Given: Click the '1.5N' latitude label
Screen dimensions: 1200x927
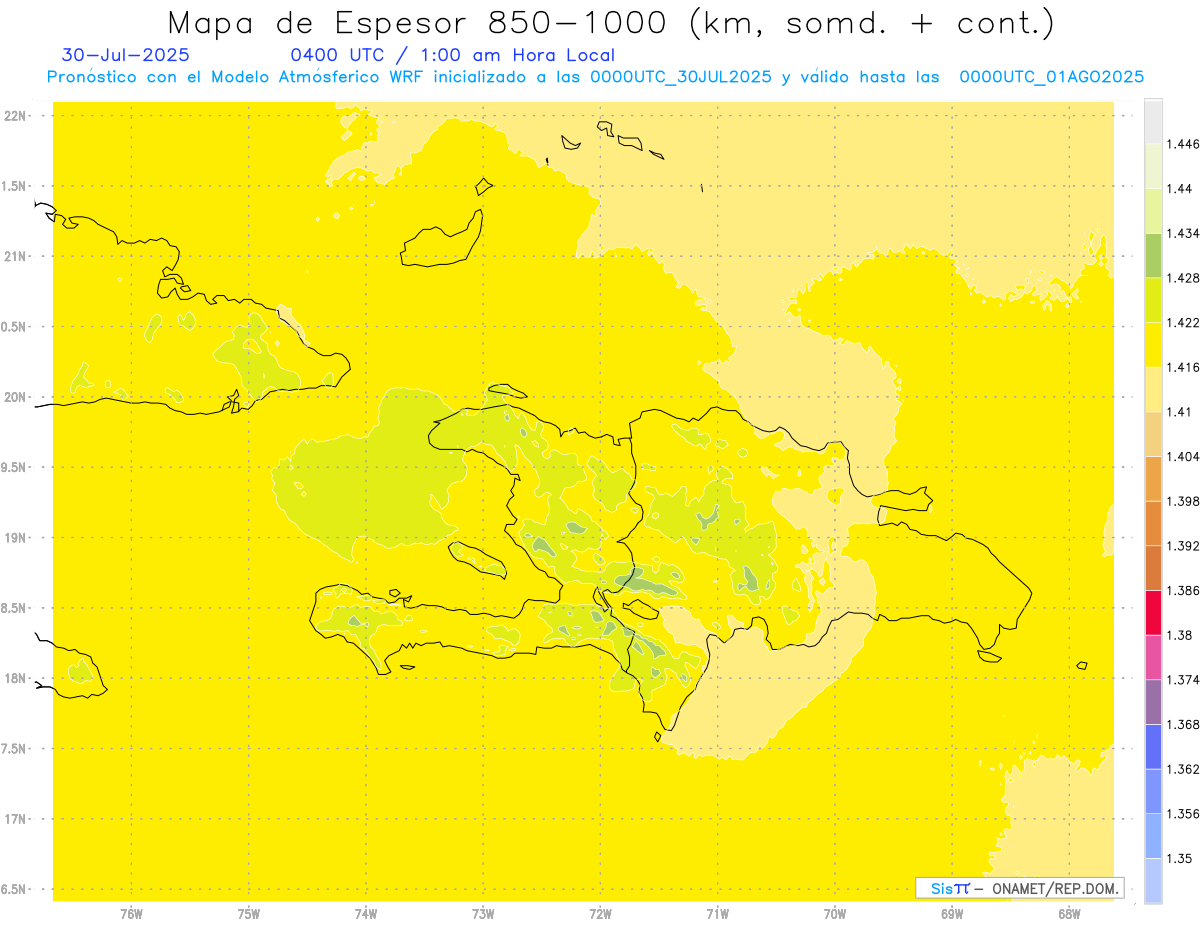Looking at the screenshot, I should click(15, 186).
